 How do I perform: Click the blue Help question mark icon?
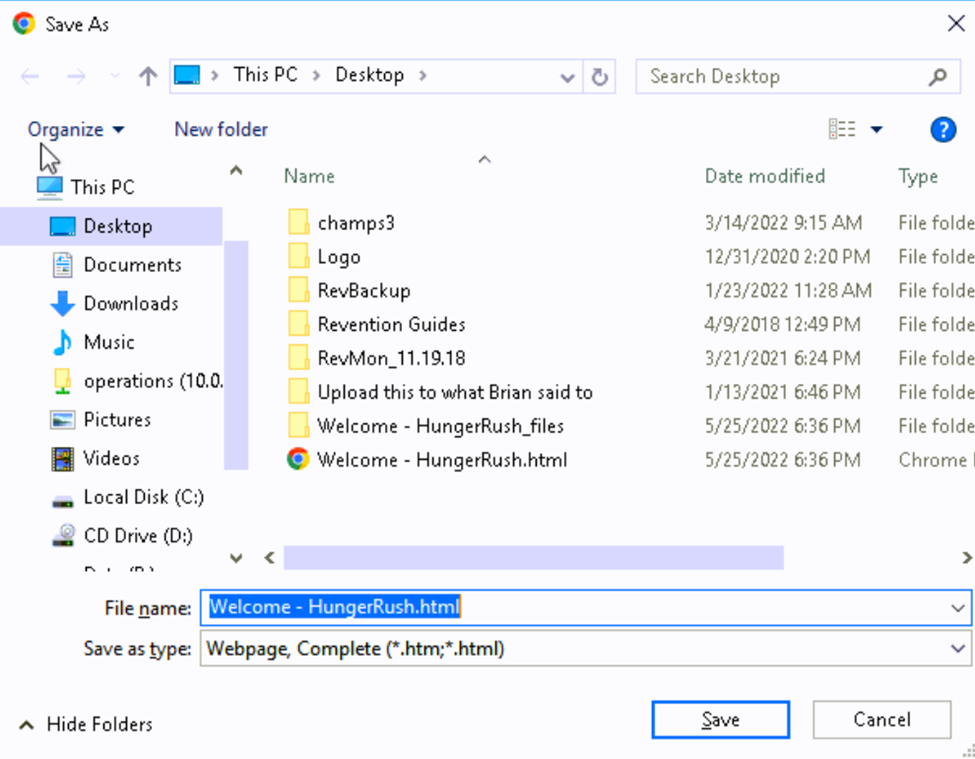point(943,129)
